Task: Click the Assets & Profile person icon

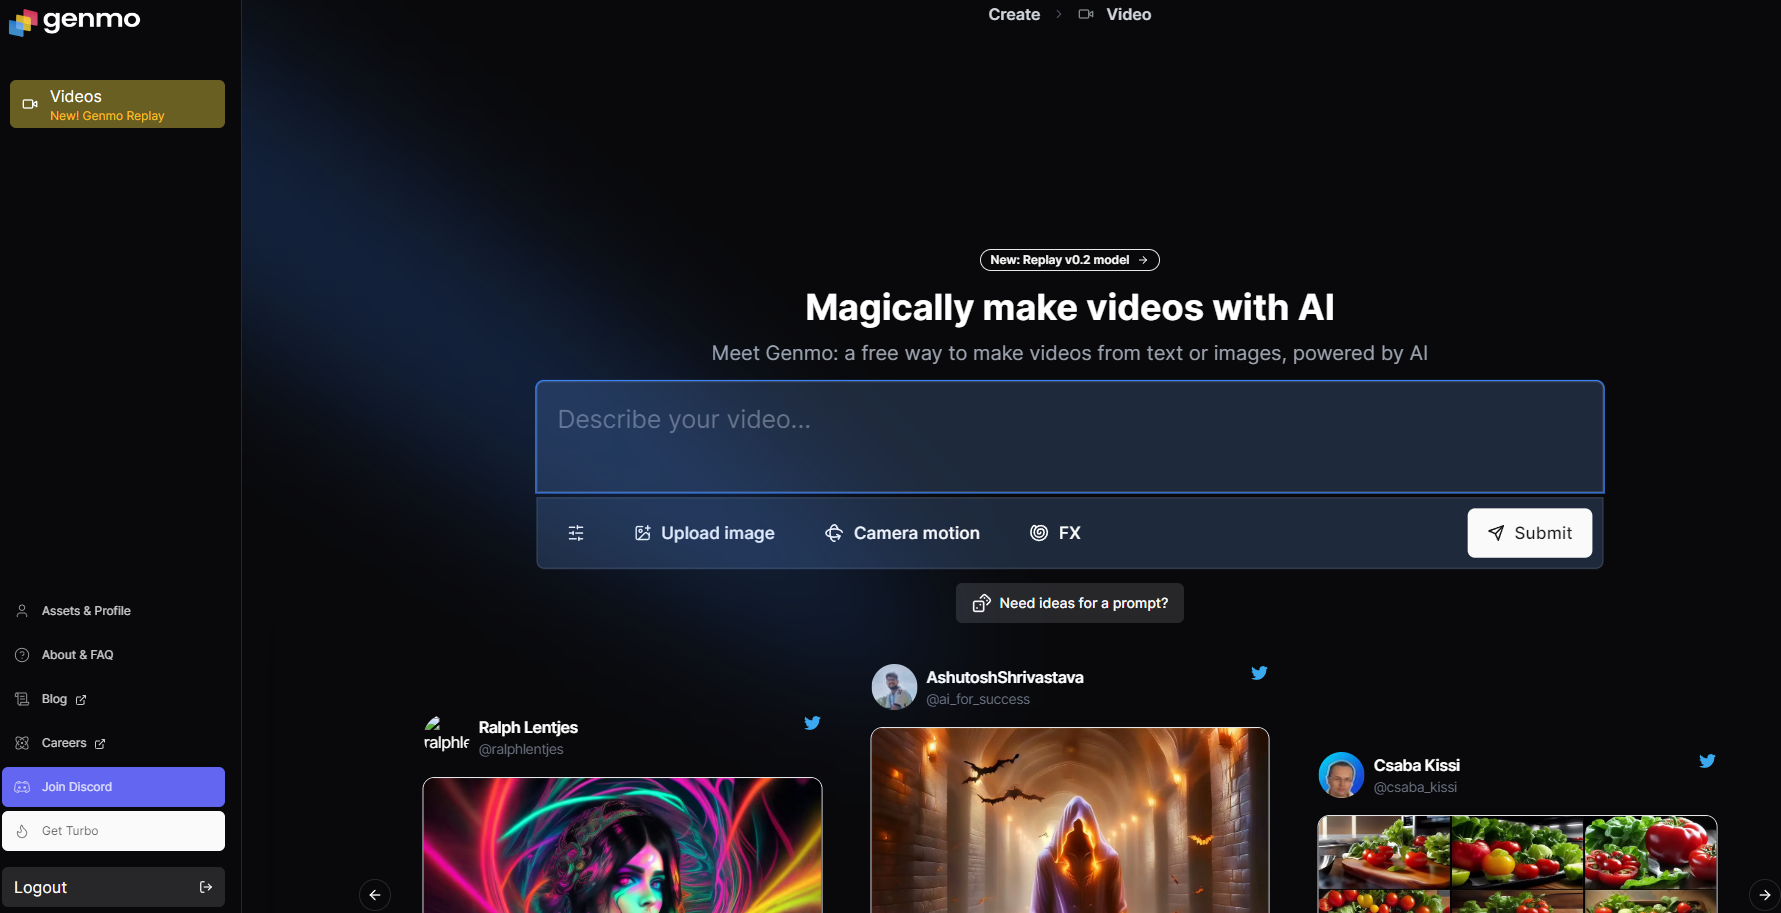Action: point(22,611)
